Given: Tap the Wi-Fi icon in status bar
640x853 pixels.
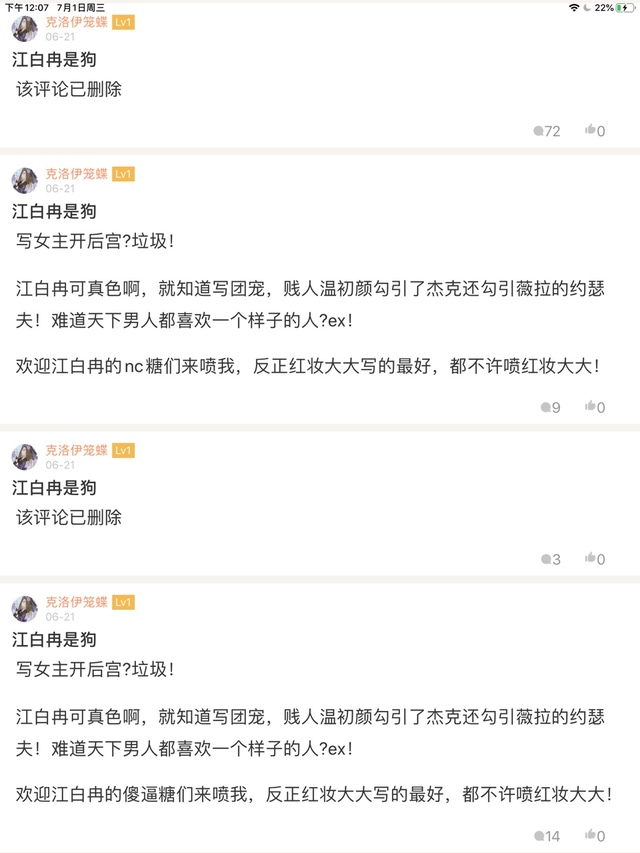Looking at the screenshot, I should 574,7.
